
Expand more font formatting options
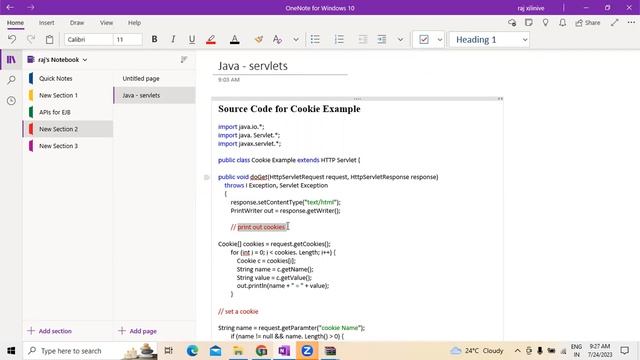[x=296, y=40]
